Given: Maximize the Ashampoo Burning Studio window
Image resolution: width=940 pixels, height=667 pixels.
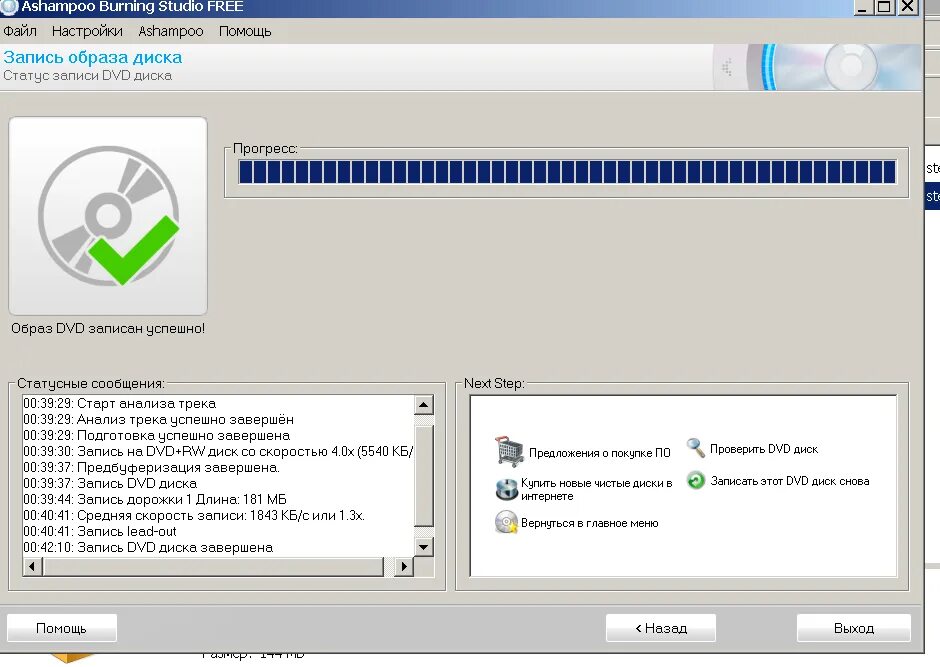Looking at the screenshot, I should (884, 7).
